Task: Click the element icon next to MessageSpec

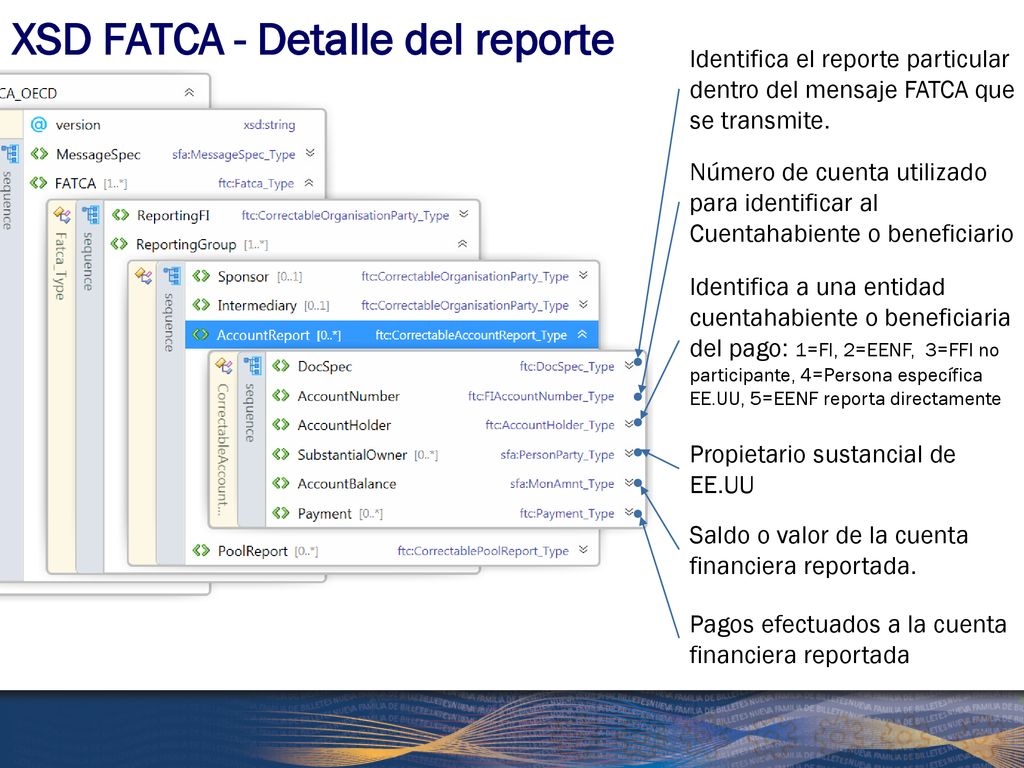Action: click(x=39, y=153)
